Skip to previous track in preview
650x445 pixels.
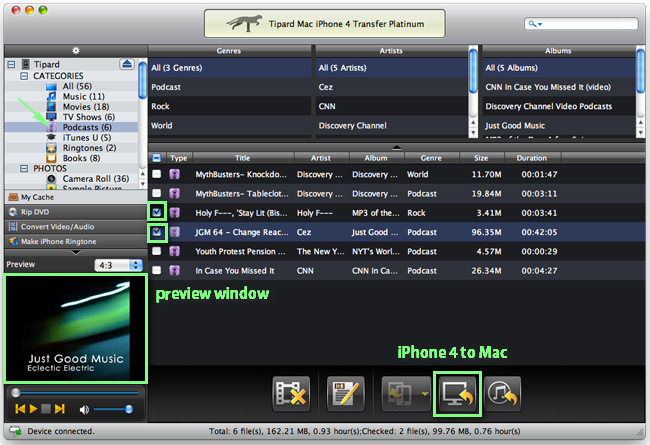pos(20,409)
